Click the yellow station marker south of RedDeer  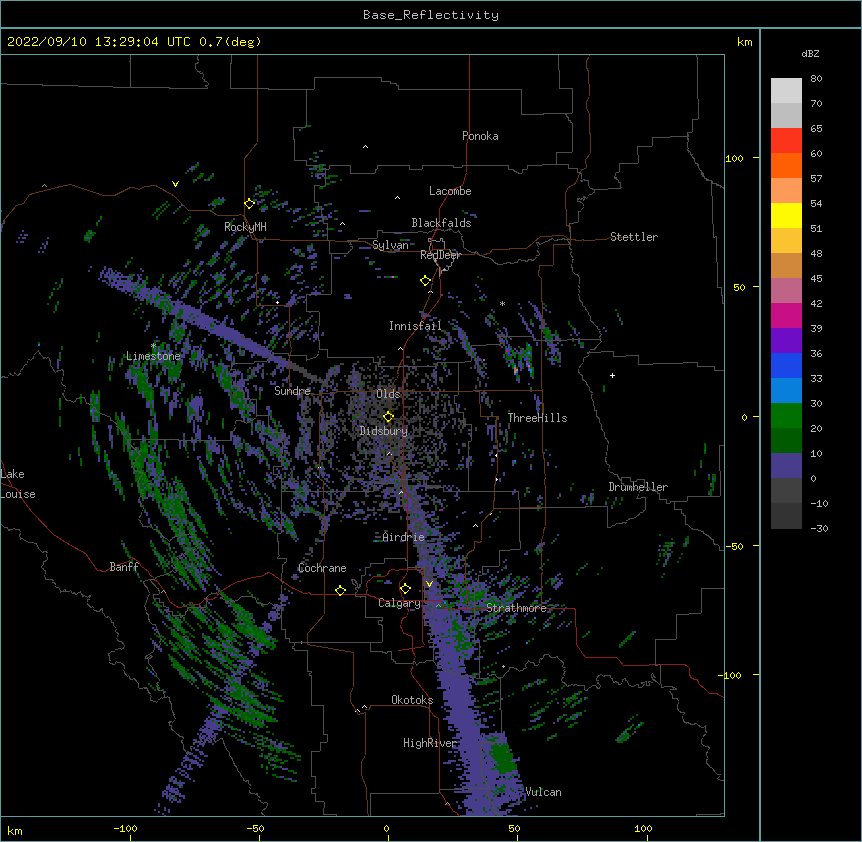pos(425,280)
